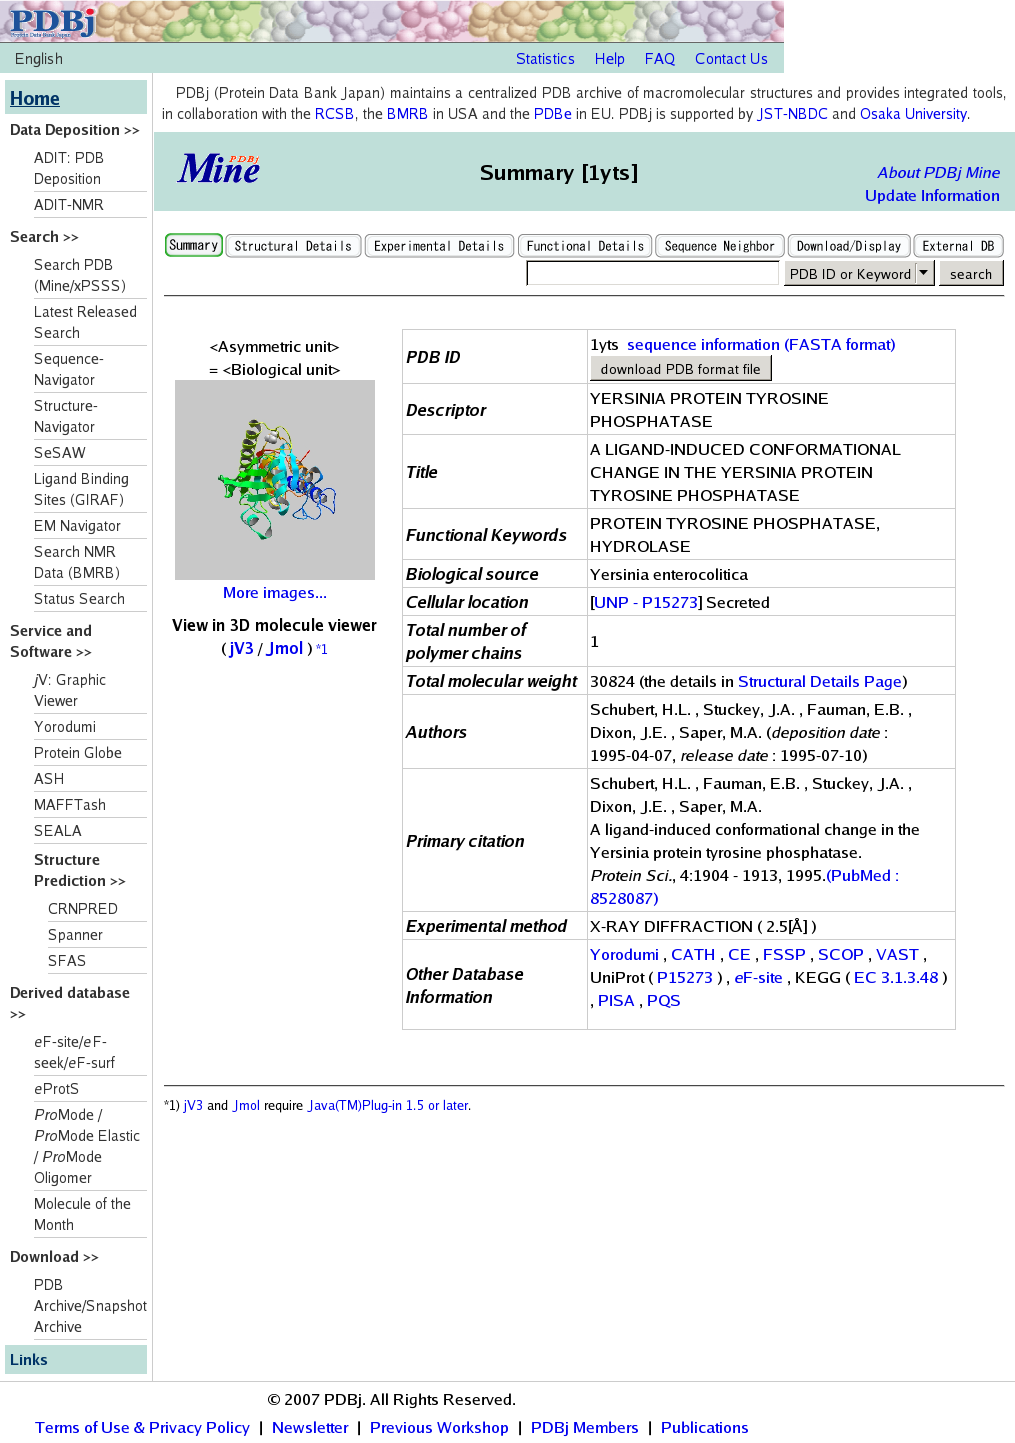The height and width of the screenshot is (1443, 1015).
Task: Open Latest Released Search sidebar link
Action: 85,322
